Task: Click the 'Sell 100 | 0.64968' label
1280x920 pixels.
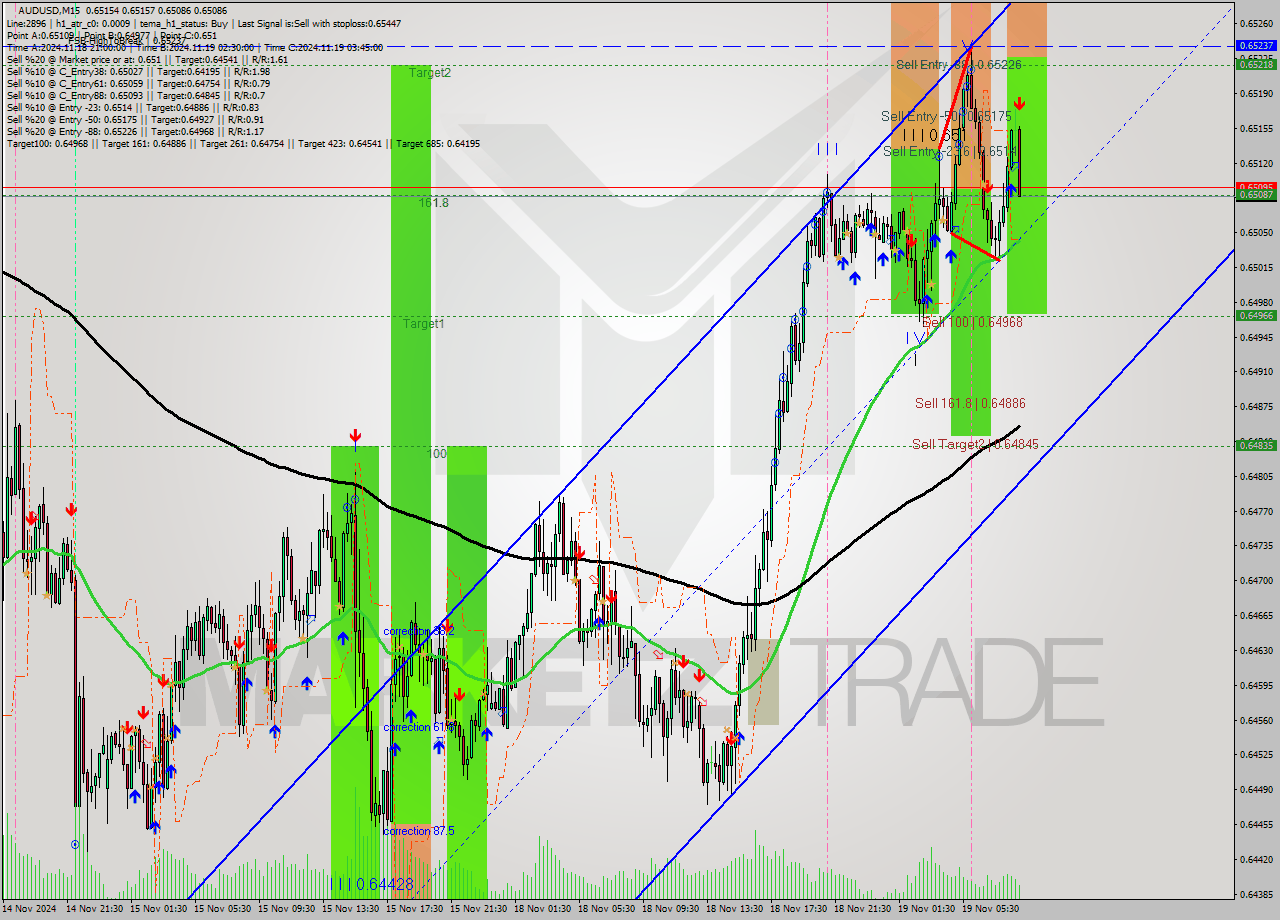Action: coord(972,323)
